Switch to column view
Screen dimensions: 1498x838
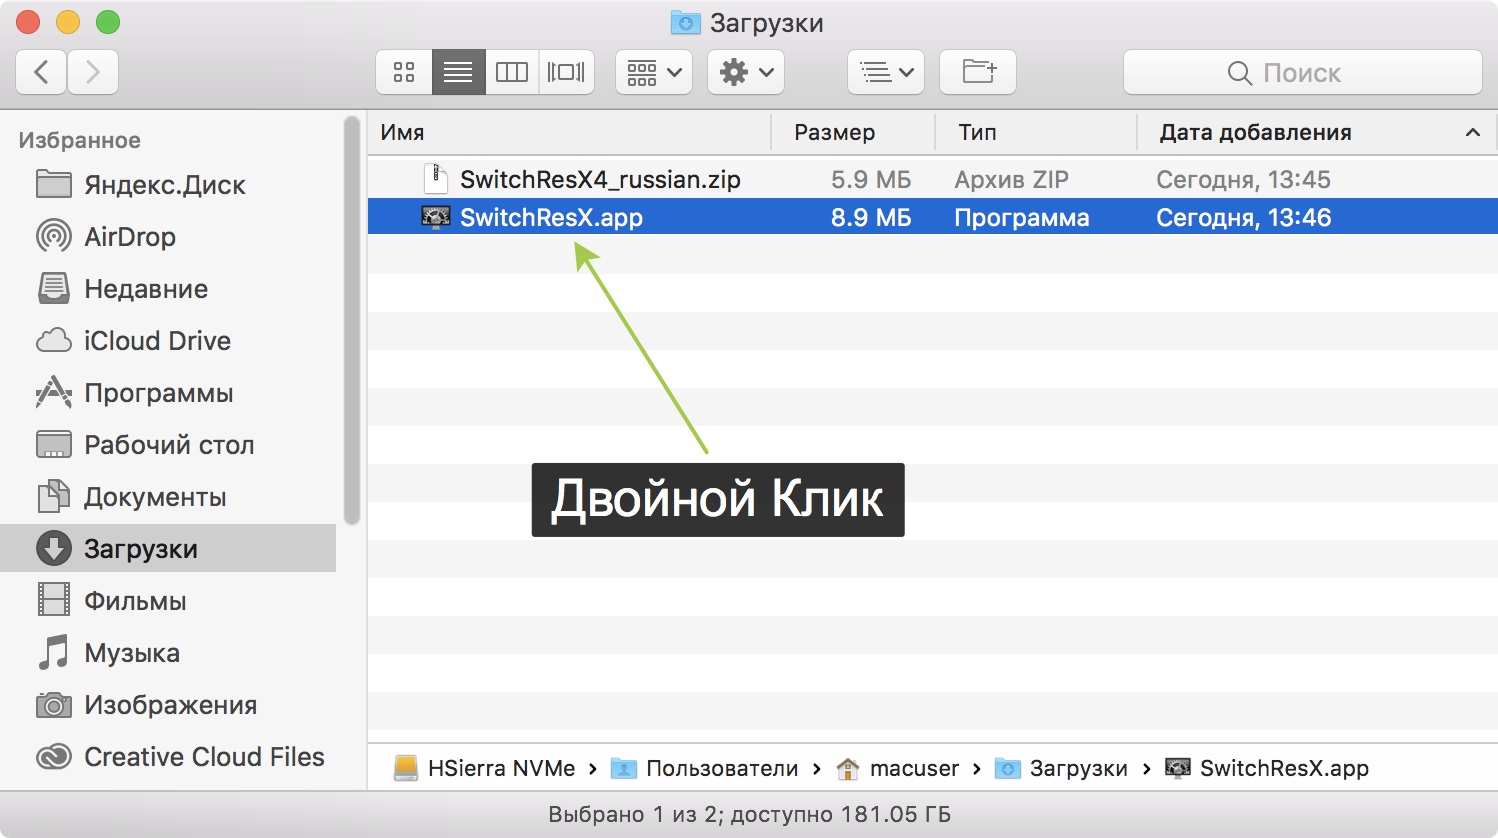(x=512, y=72)
